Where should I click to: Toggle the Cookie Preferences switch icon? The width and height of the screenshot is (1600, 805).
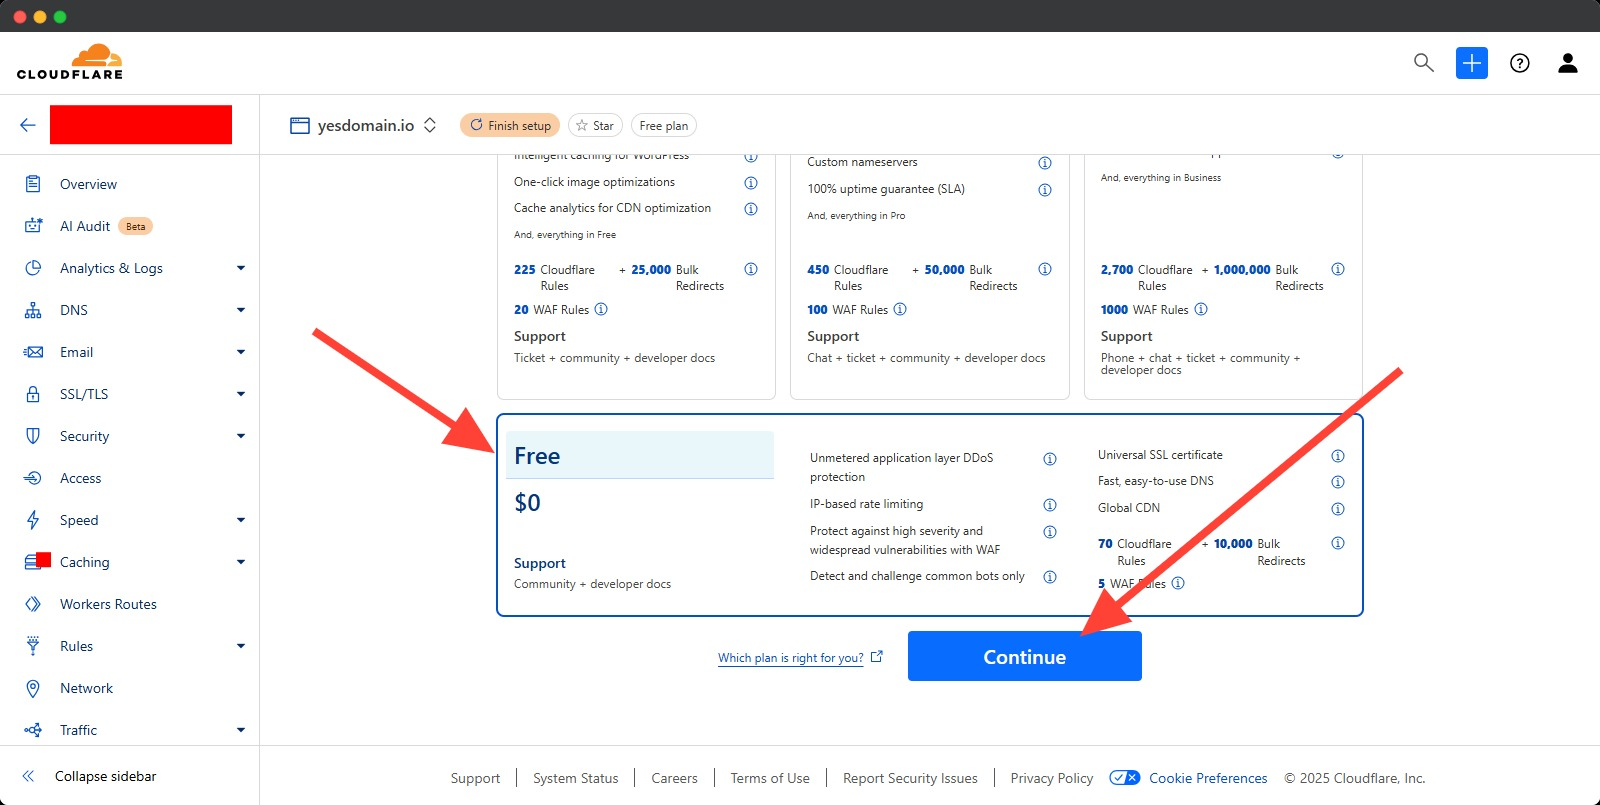click(x=1125, y=778)
